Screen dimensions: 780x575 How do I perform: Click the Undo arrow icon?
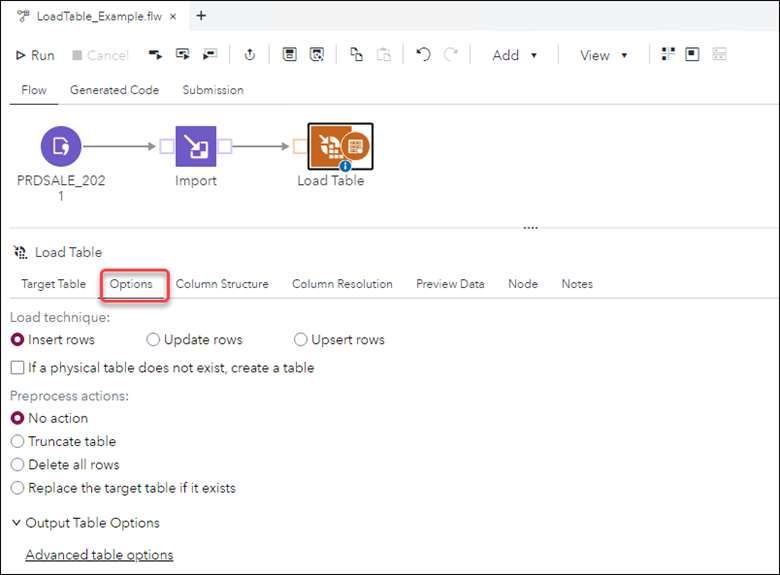[423, 55]
